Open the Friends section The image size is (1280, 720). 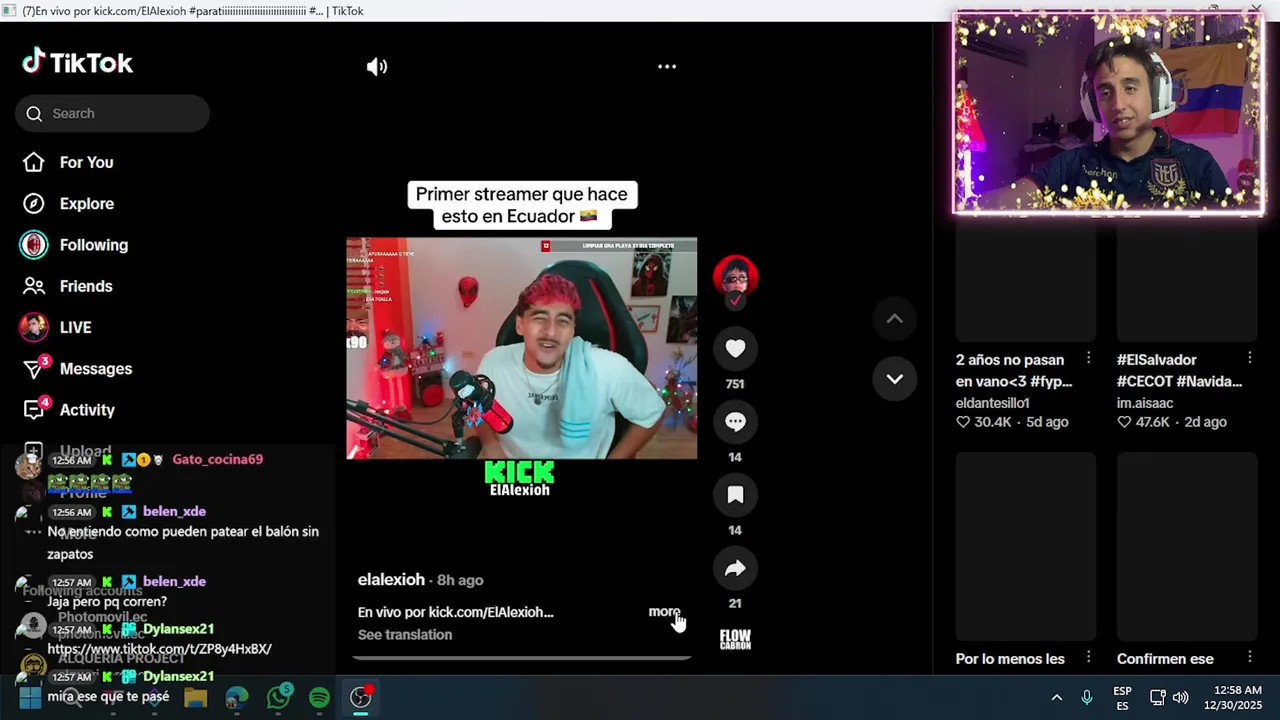click(x=85, y=286)
